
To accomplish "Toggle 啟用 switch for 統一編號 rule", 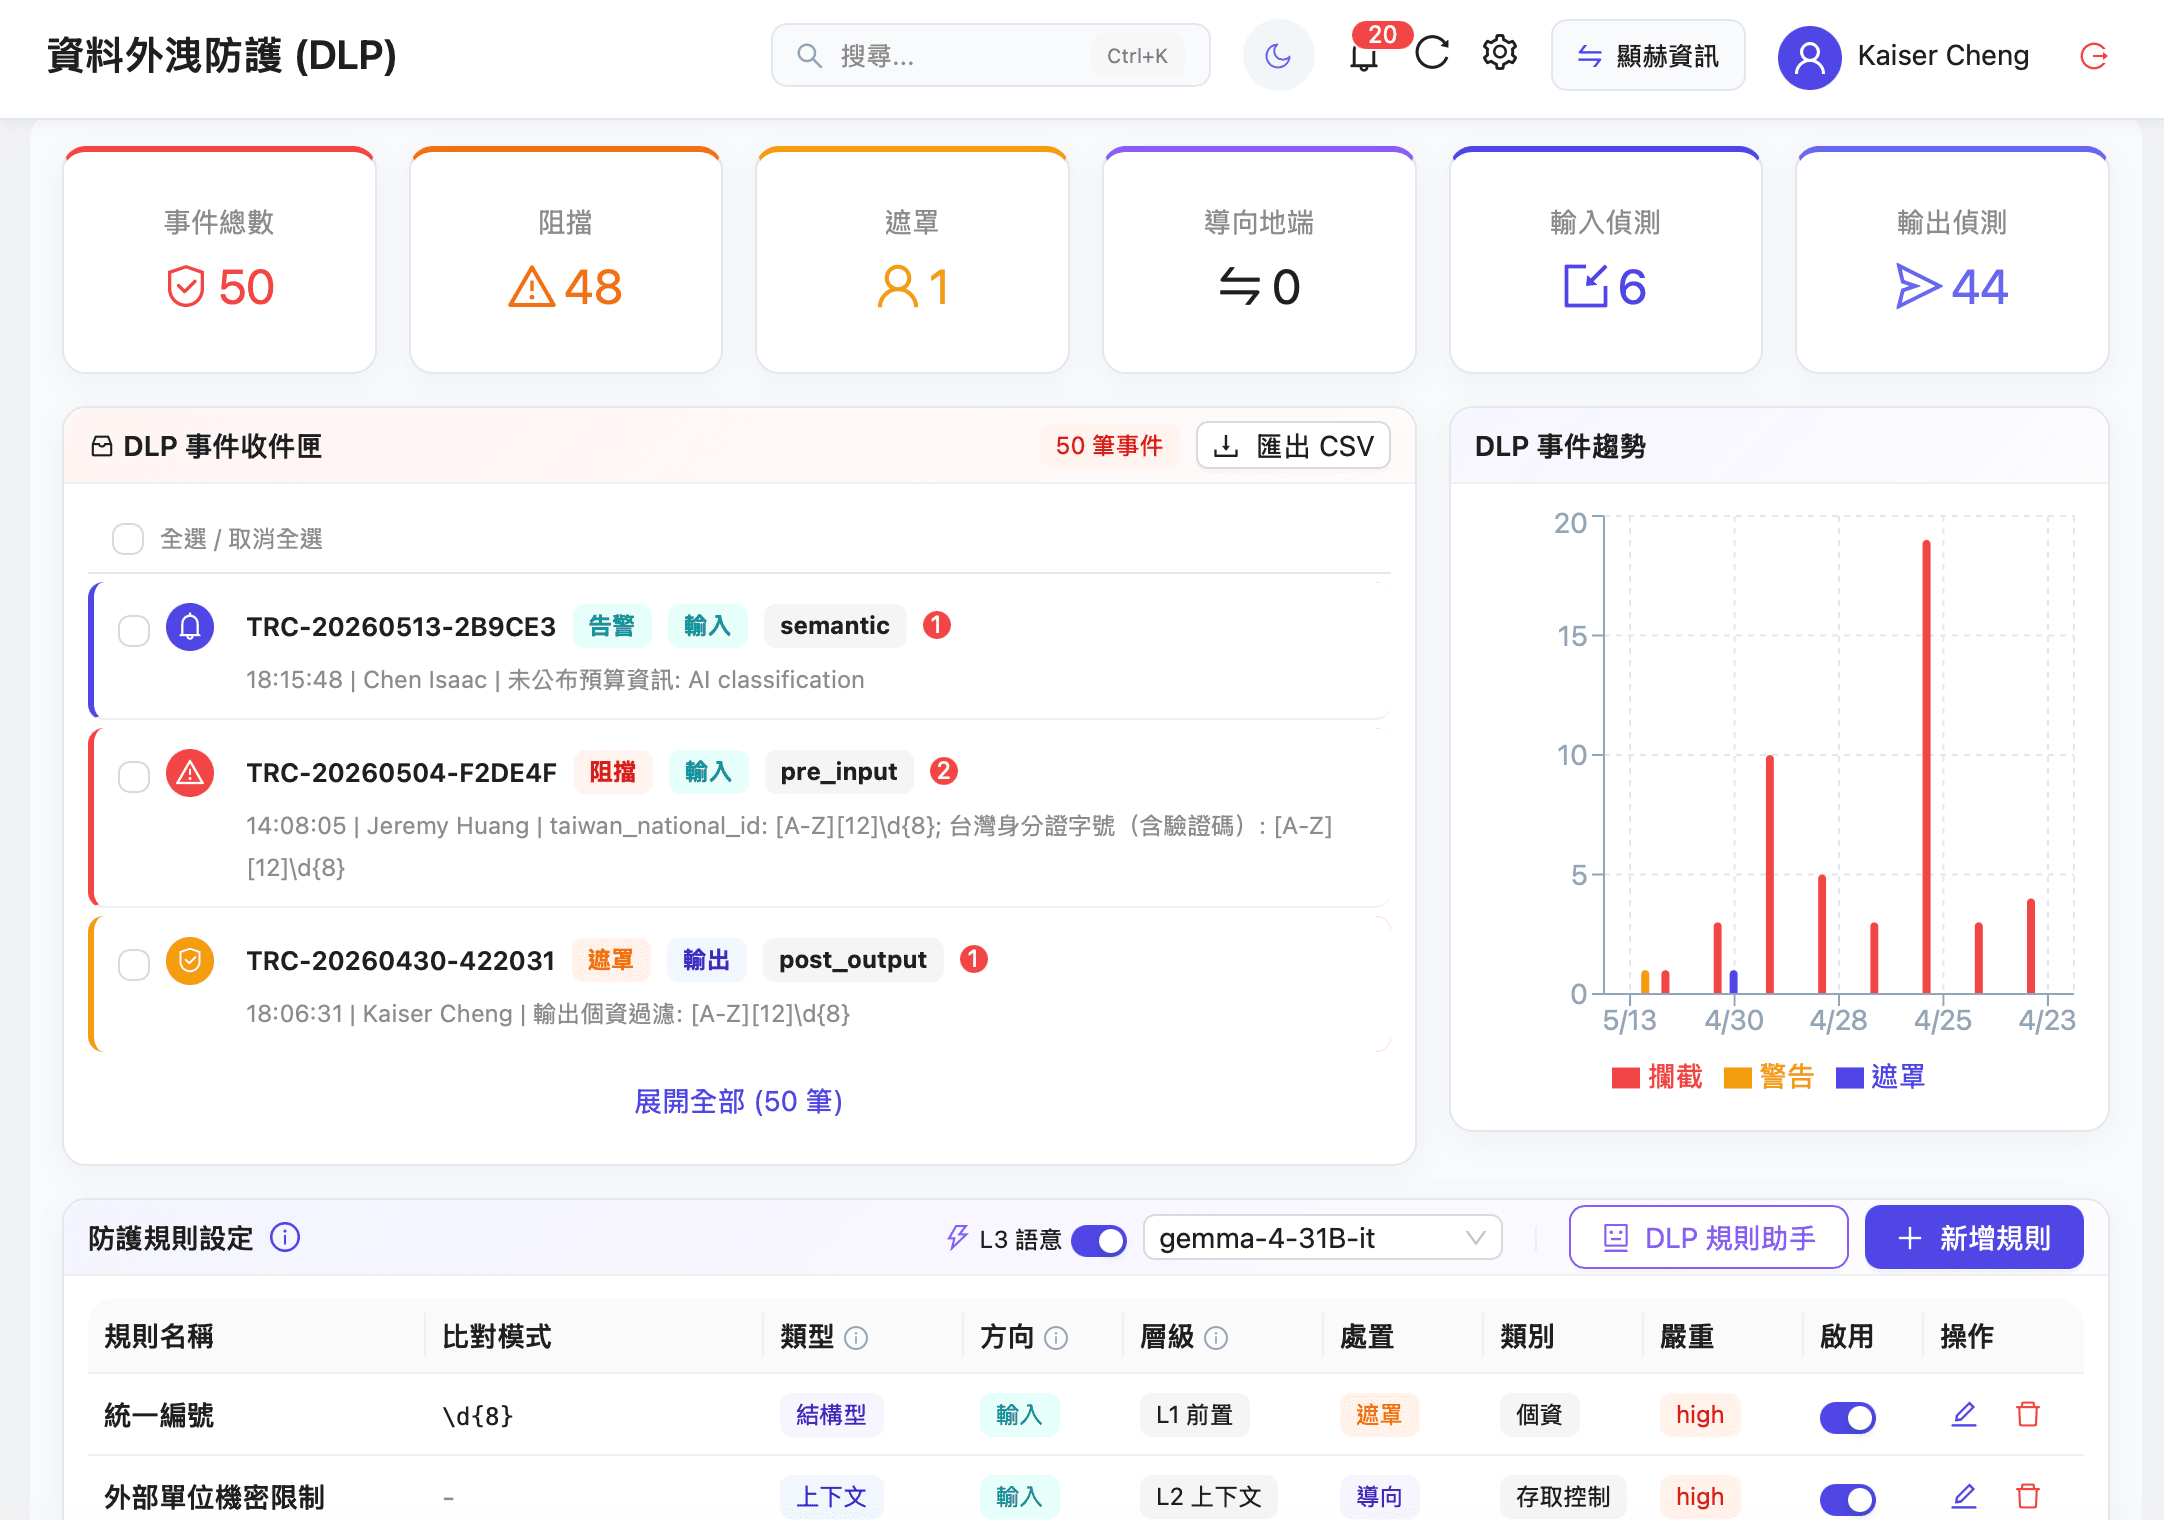I will [x=1848, y=1417].
